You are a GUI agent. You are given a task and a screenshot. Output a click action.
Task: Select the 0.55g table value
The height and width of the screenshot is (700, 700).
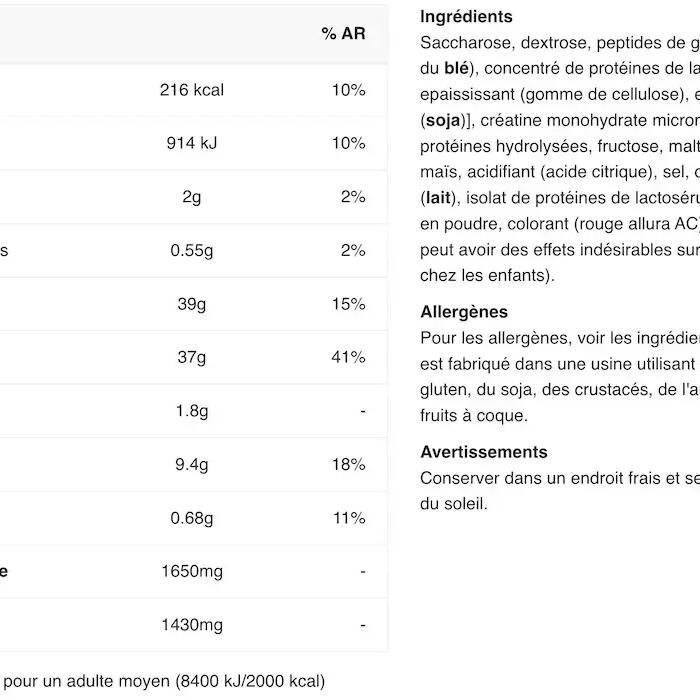coord(191,250)
